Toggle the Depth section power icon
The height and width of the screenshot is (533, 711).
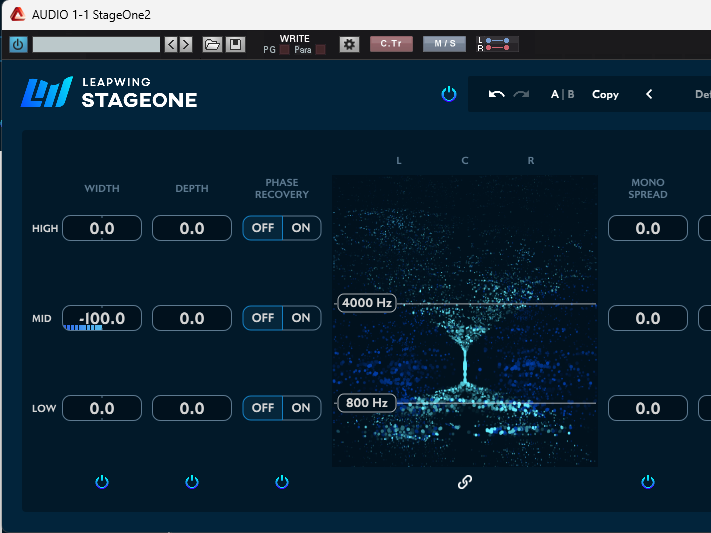coord(192,481)
